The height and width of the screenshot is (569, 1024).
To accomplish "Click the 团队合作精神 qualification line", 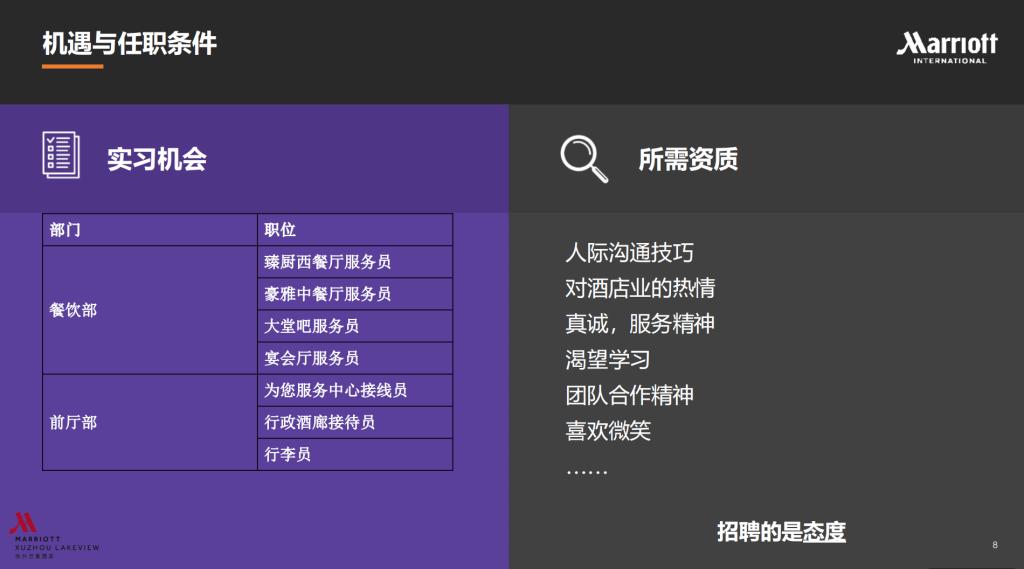I will coord(629,395).
